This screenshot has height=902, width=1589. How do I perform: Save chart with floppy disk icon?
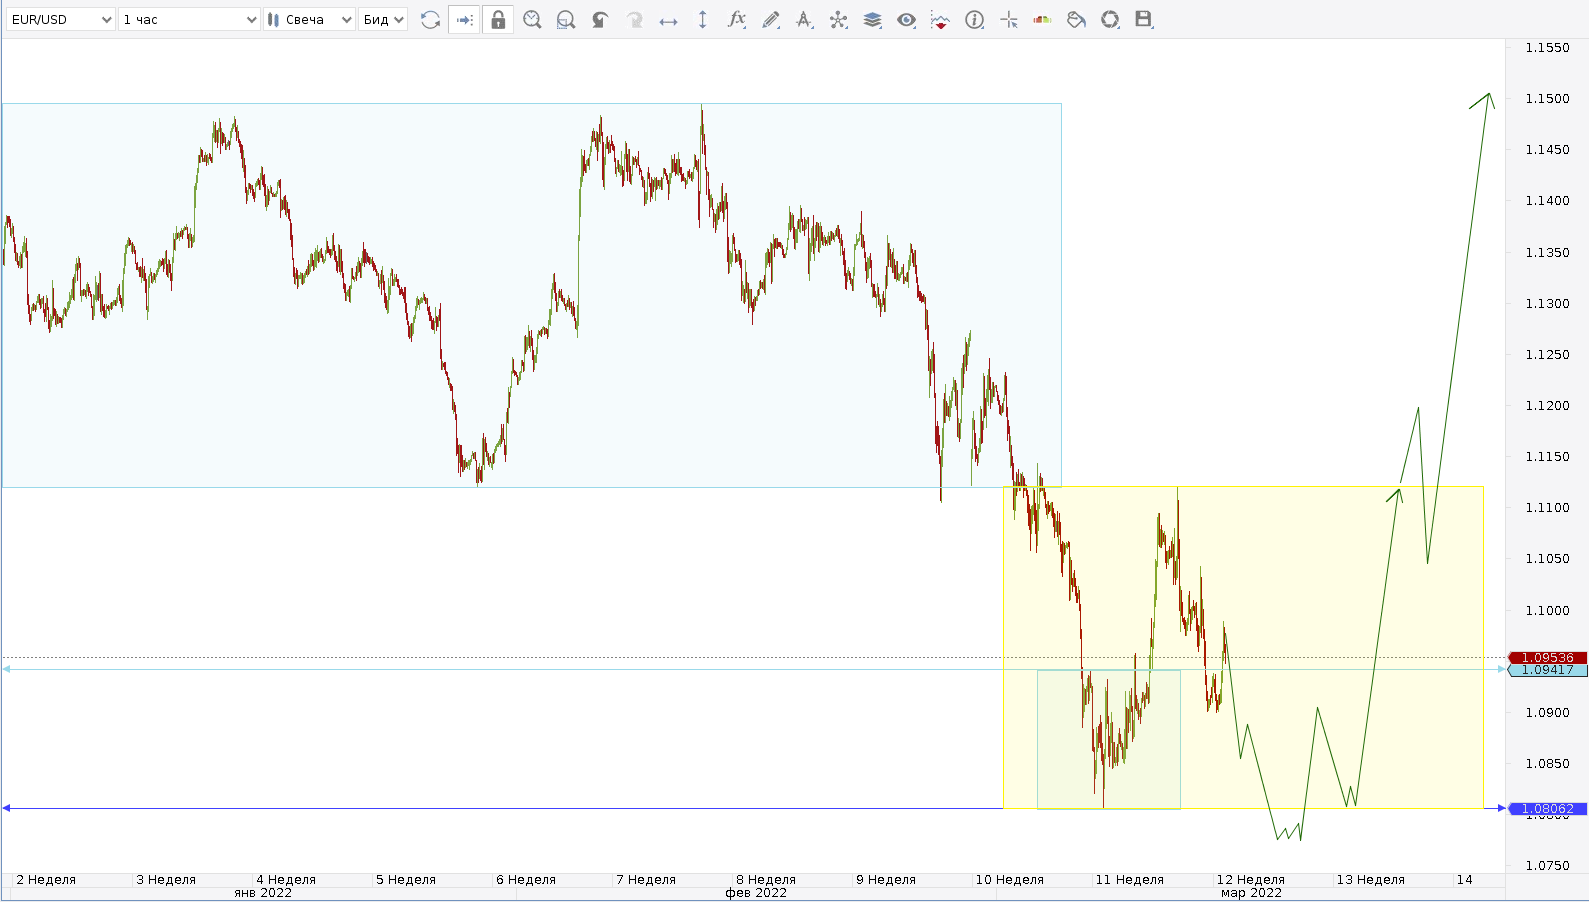point(1144,20)
